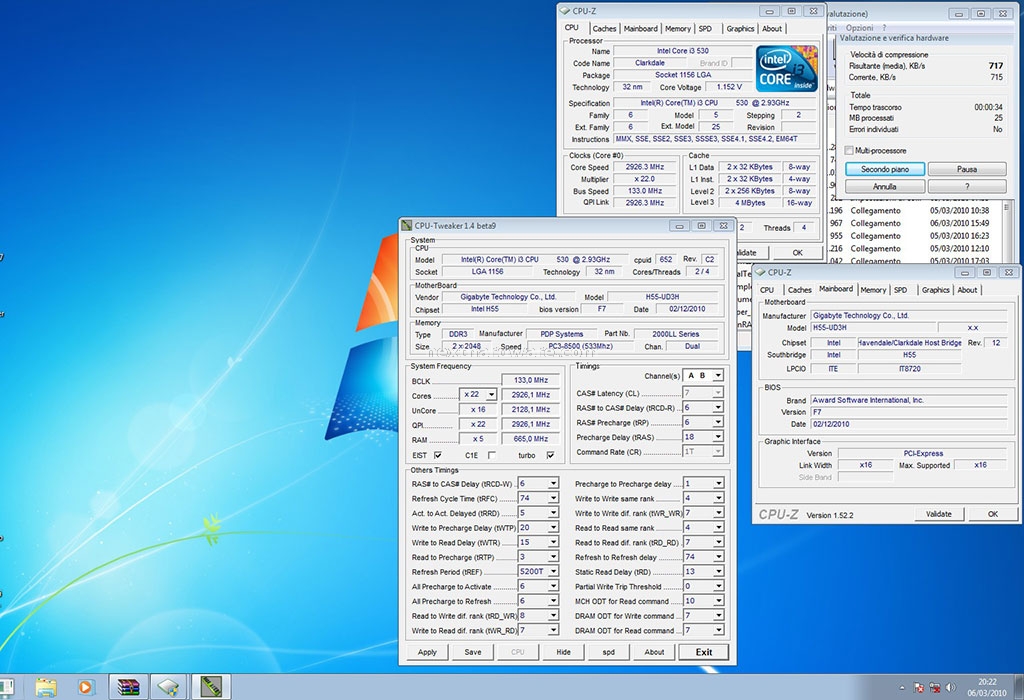Click the "2000LL Series" part number value
Viewport: 1024px width, 700px height.
point(675,334)
